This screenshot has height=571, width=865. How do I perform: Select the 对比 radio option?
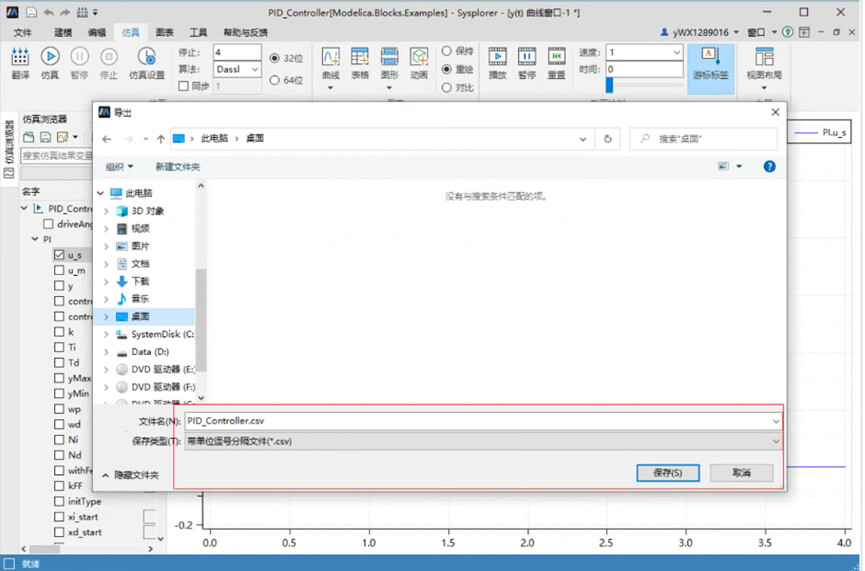[446, 88]
